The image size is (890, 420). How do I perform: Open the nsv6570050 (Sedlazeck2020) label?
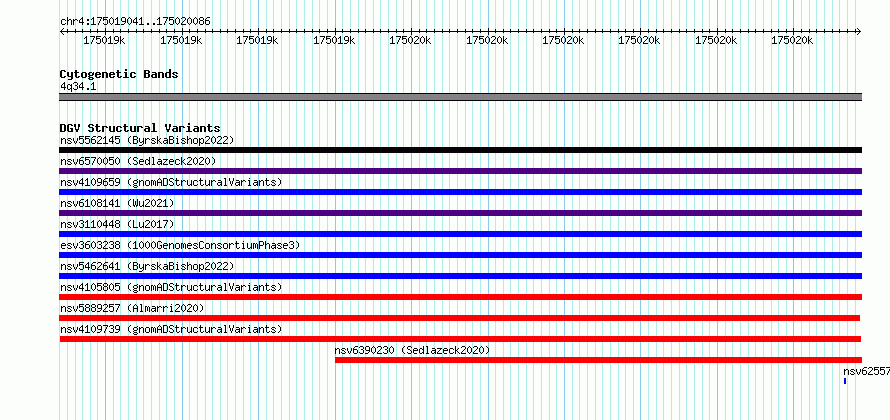tap(138, 161)
